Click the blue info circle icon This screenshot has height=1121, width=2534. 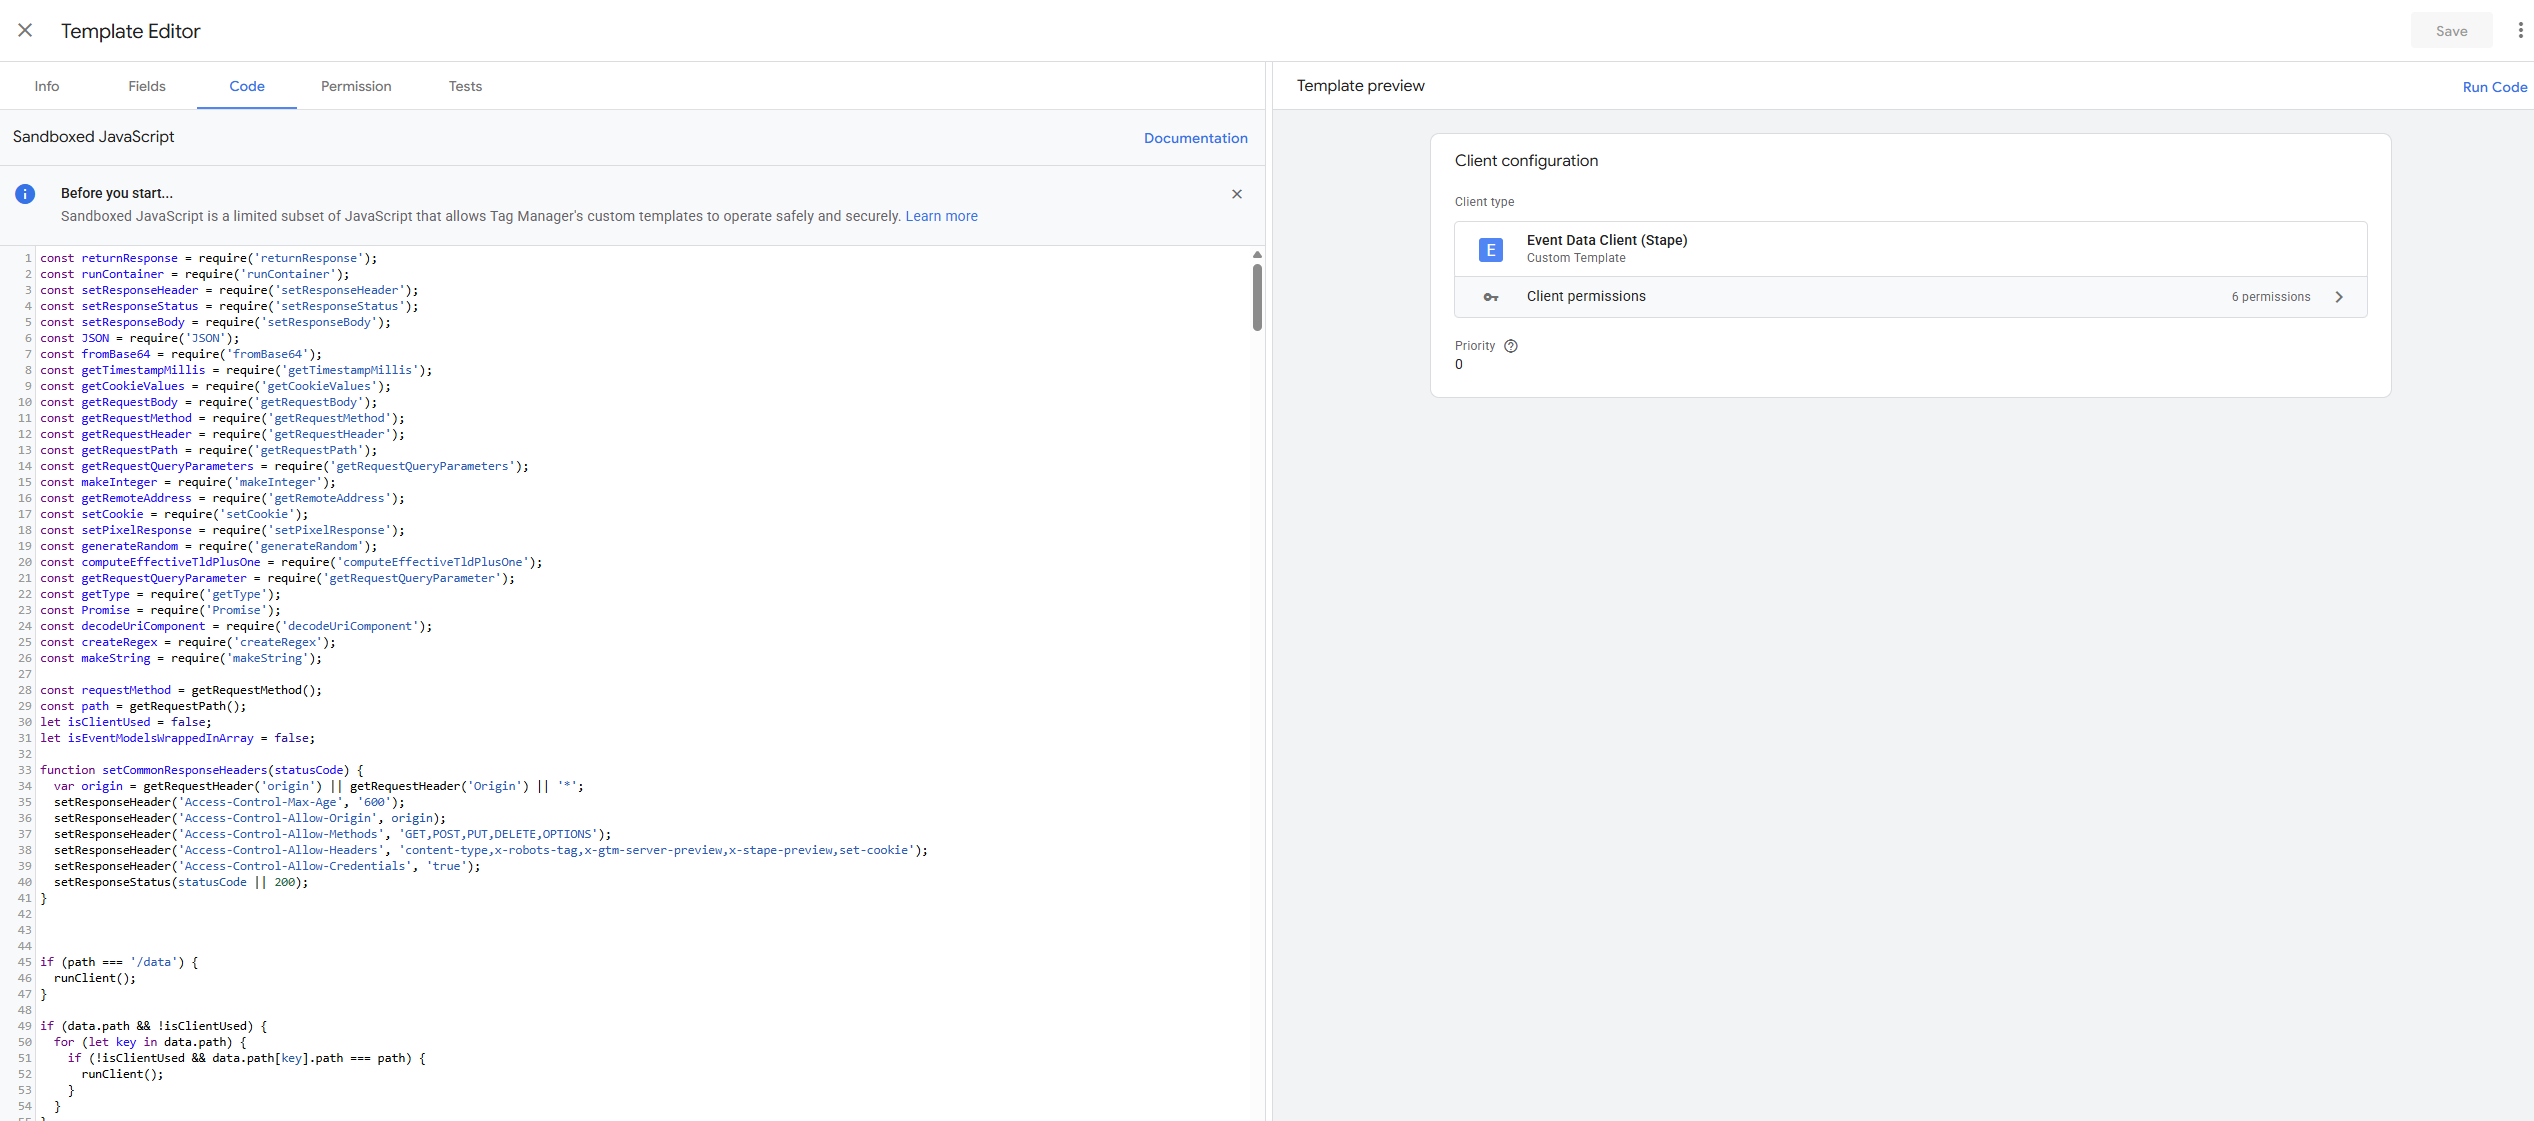(x=25, y=194)
